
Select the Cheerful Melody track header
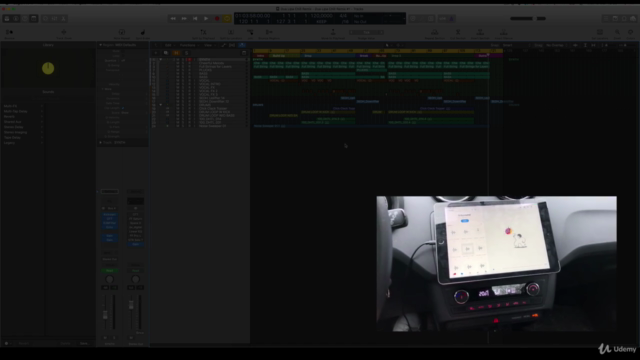pos(200,63)
